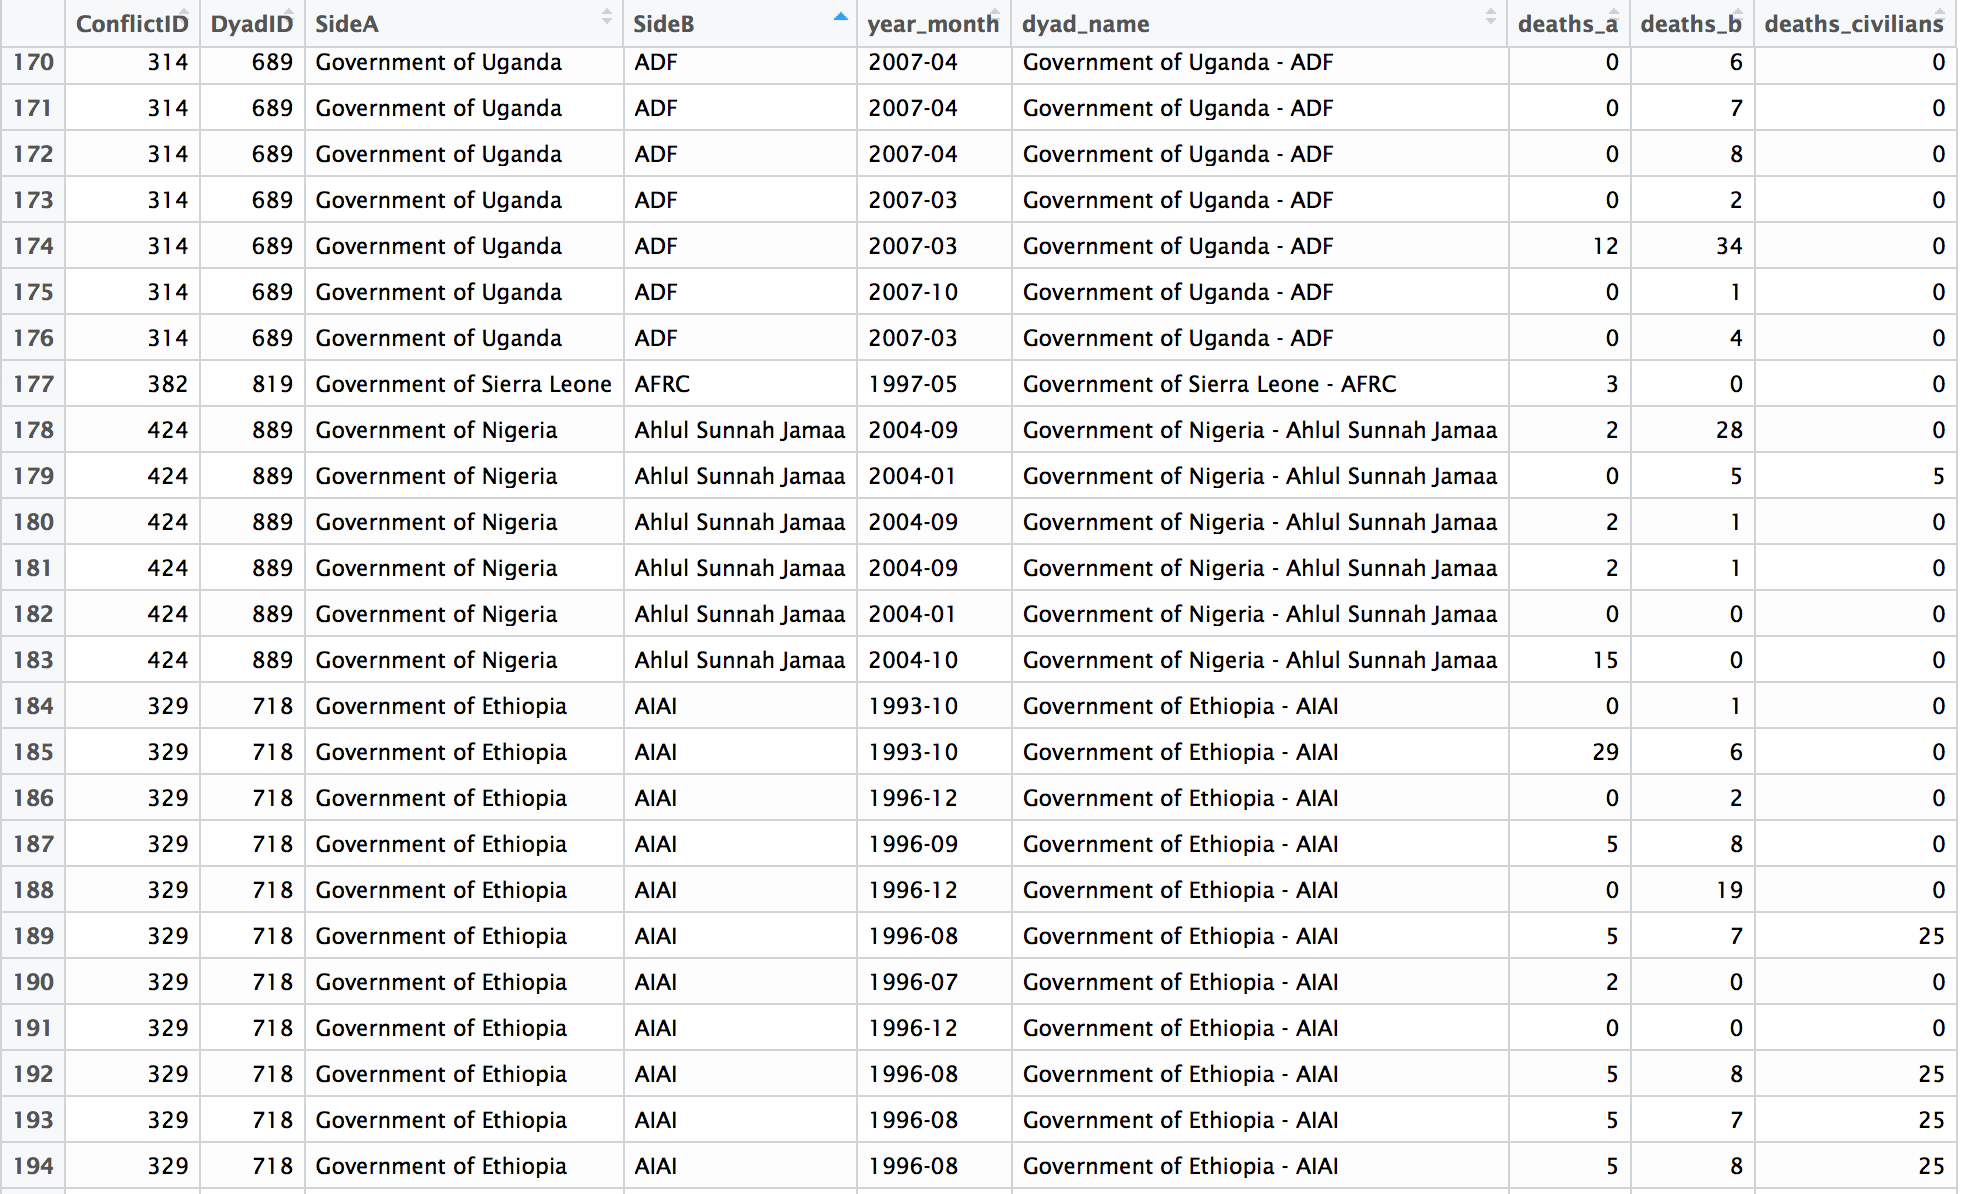
Task: Click the 2004-10 year_month cell
Action: point(912,660)
